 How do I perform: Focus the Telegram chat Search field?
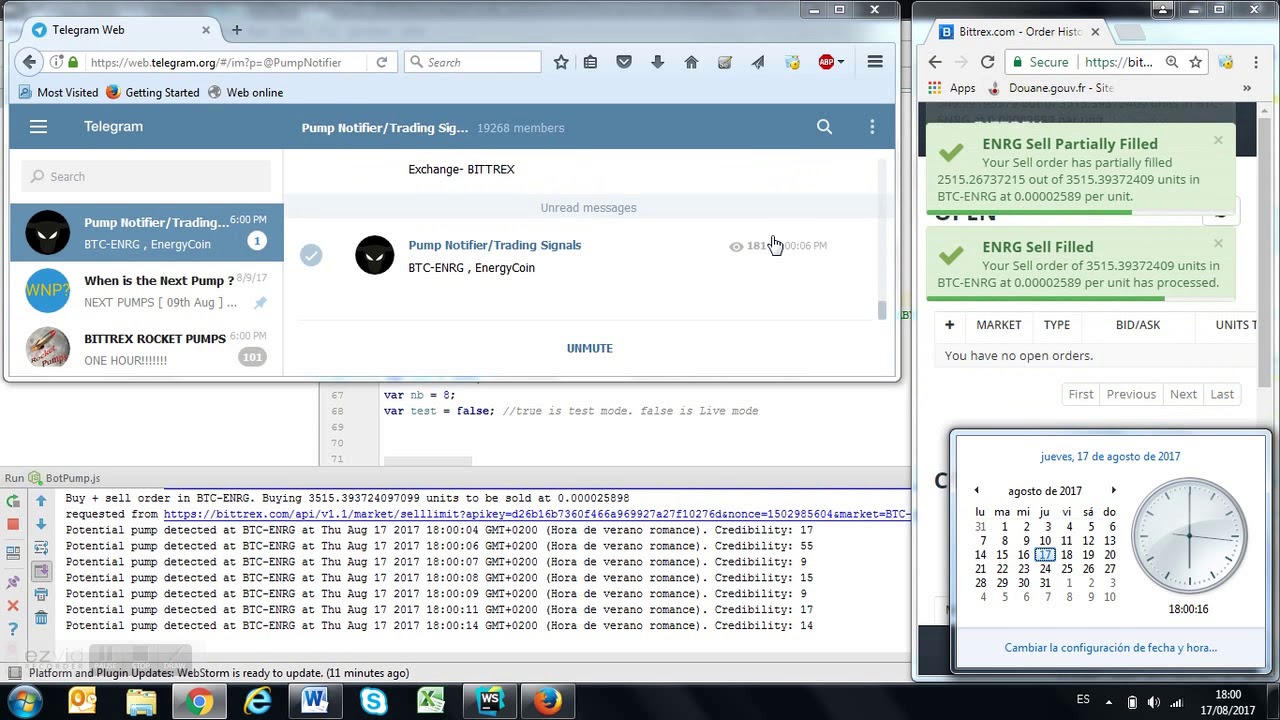point(146,176)
